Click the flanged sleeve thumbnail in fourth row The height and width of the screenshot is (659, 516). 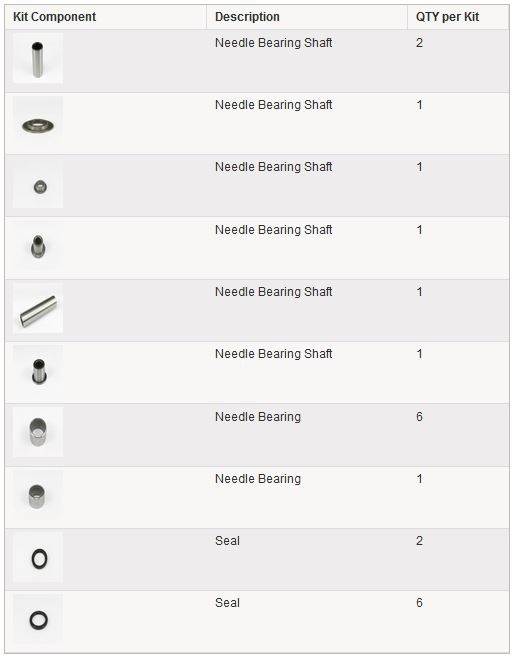[38, 246]
